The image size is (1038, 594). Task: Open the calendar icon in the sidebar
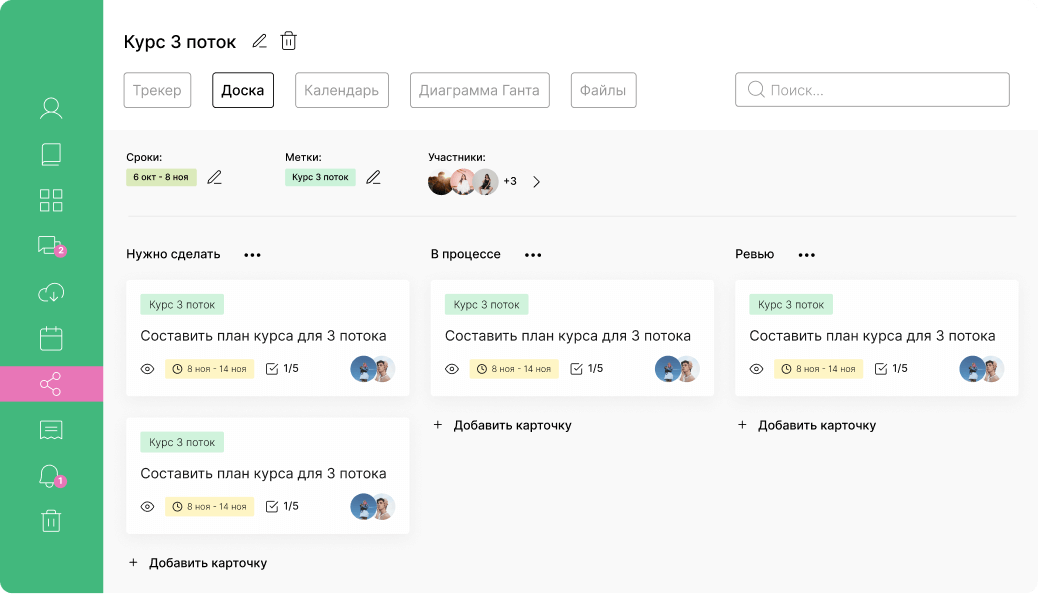coord(51,338)
